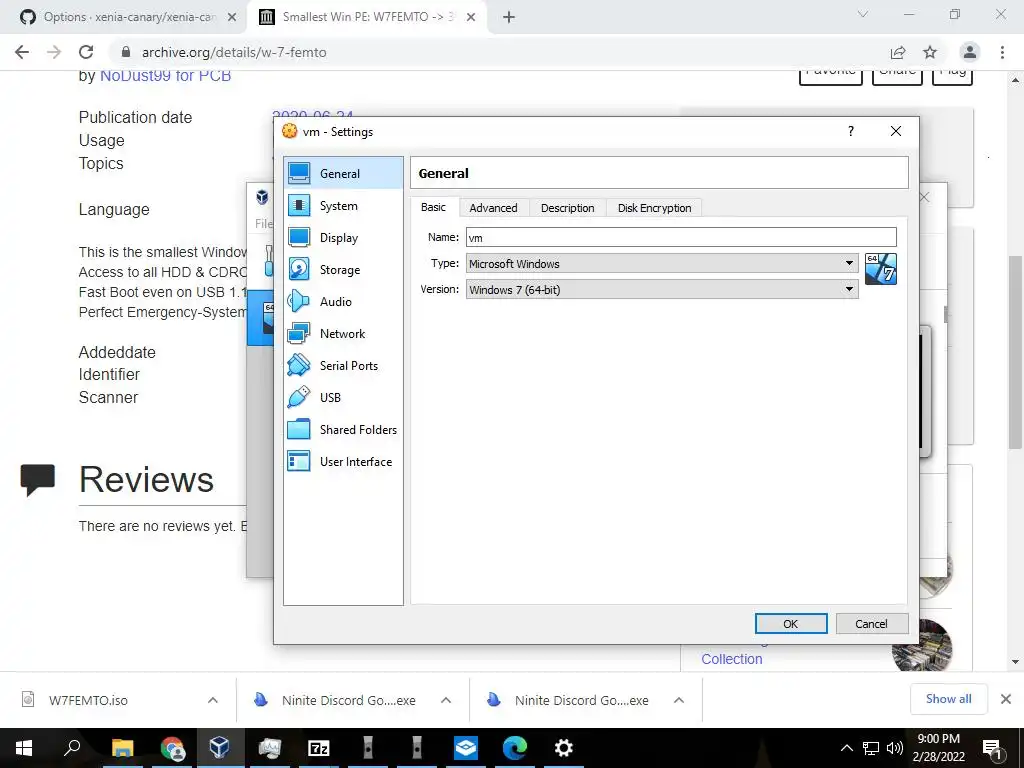Open the USB settings category icon

(299, 397)
